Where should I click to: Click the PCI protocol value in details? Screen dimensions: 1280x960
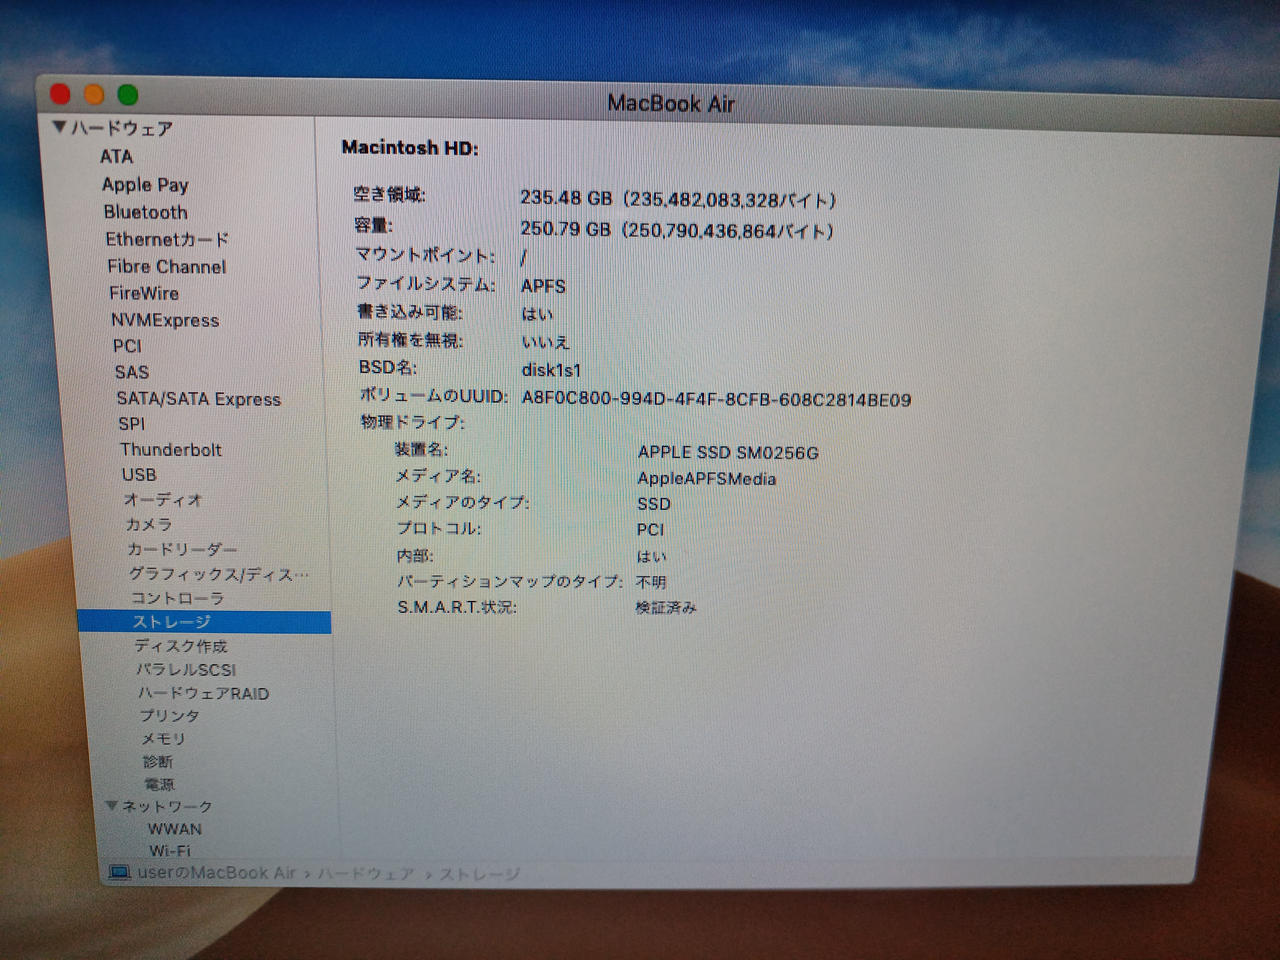650,530
